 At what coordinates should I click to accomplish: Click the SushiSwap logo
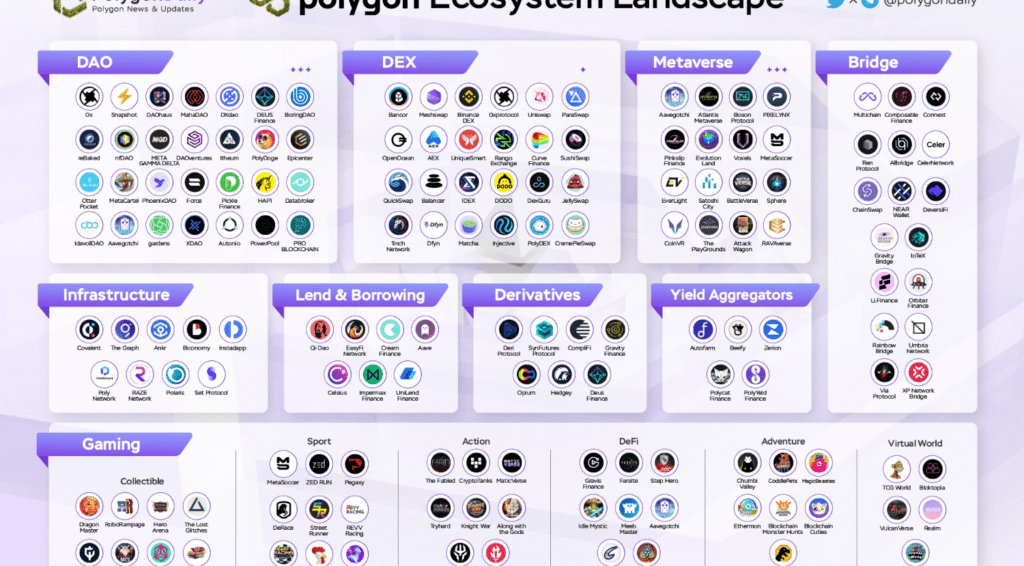point(575,140)
